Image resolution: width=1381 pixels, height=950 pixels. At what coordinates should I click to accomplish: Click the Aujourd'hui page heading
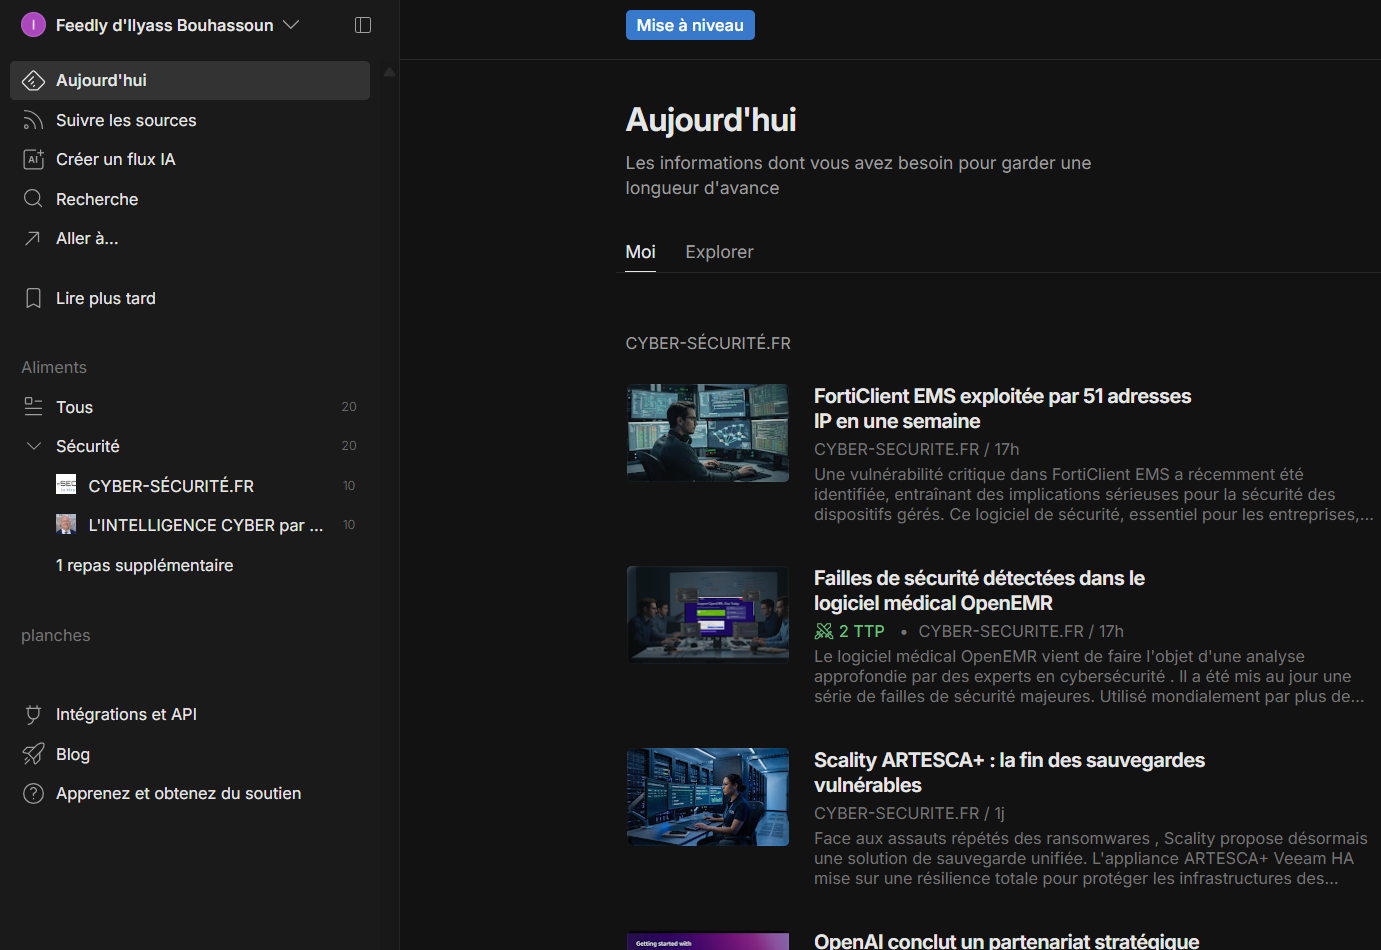[711, 120]
